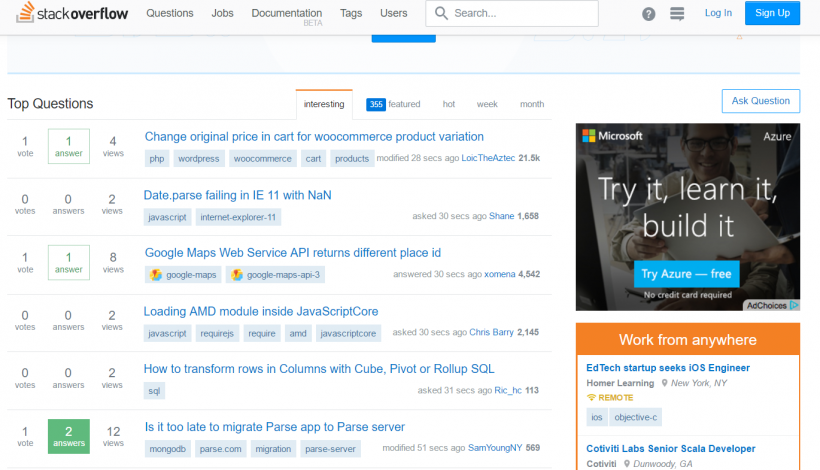Click the Try Azure — free button
Image resolution: width=820 pixels, height=470 pixels.
pos(687,274)
